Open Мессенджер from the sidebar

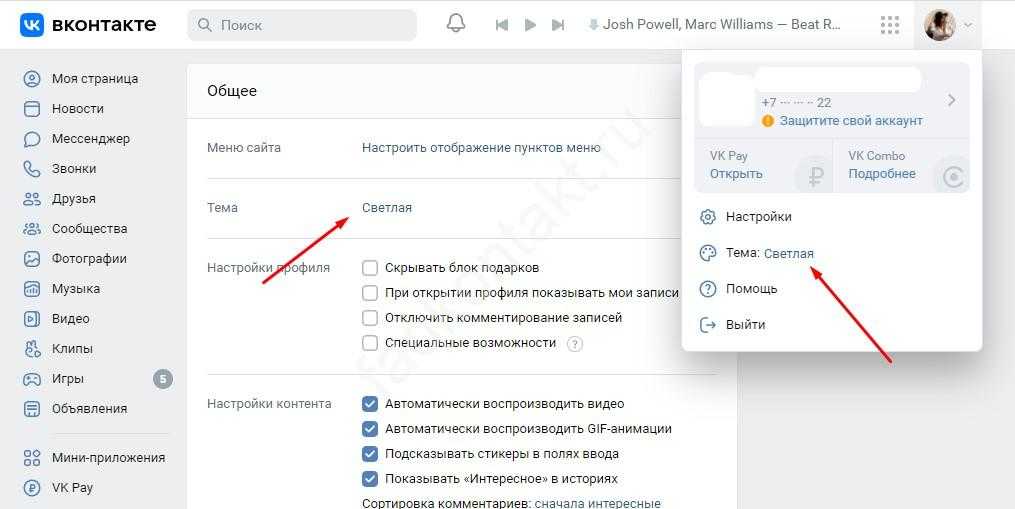tap(90, 139)
